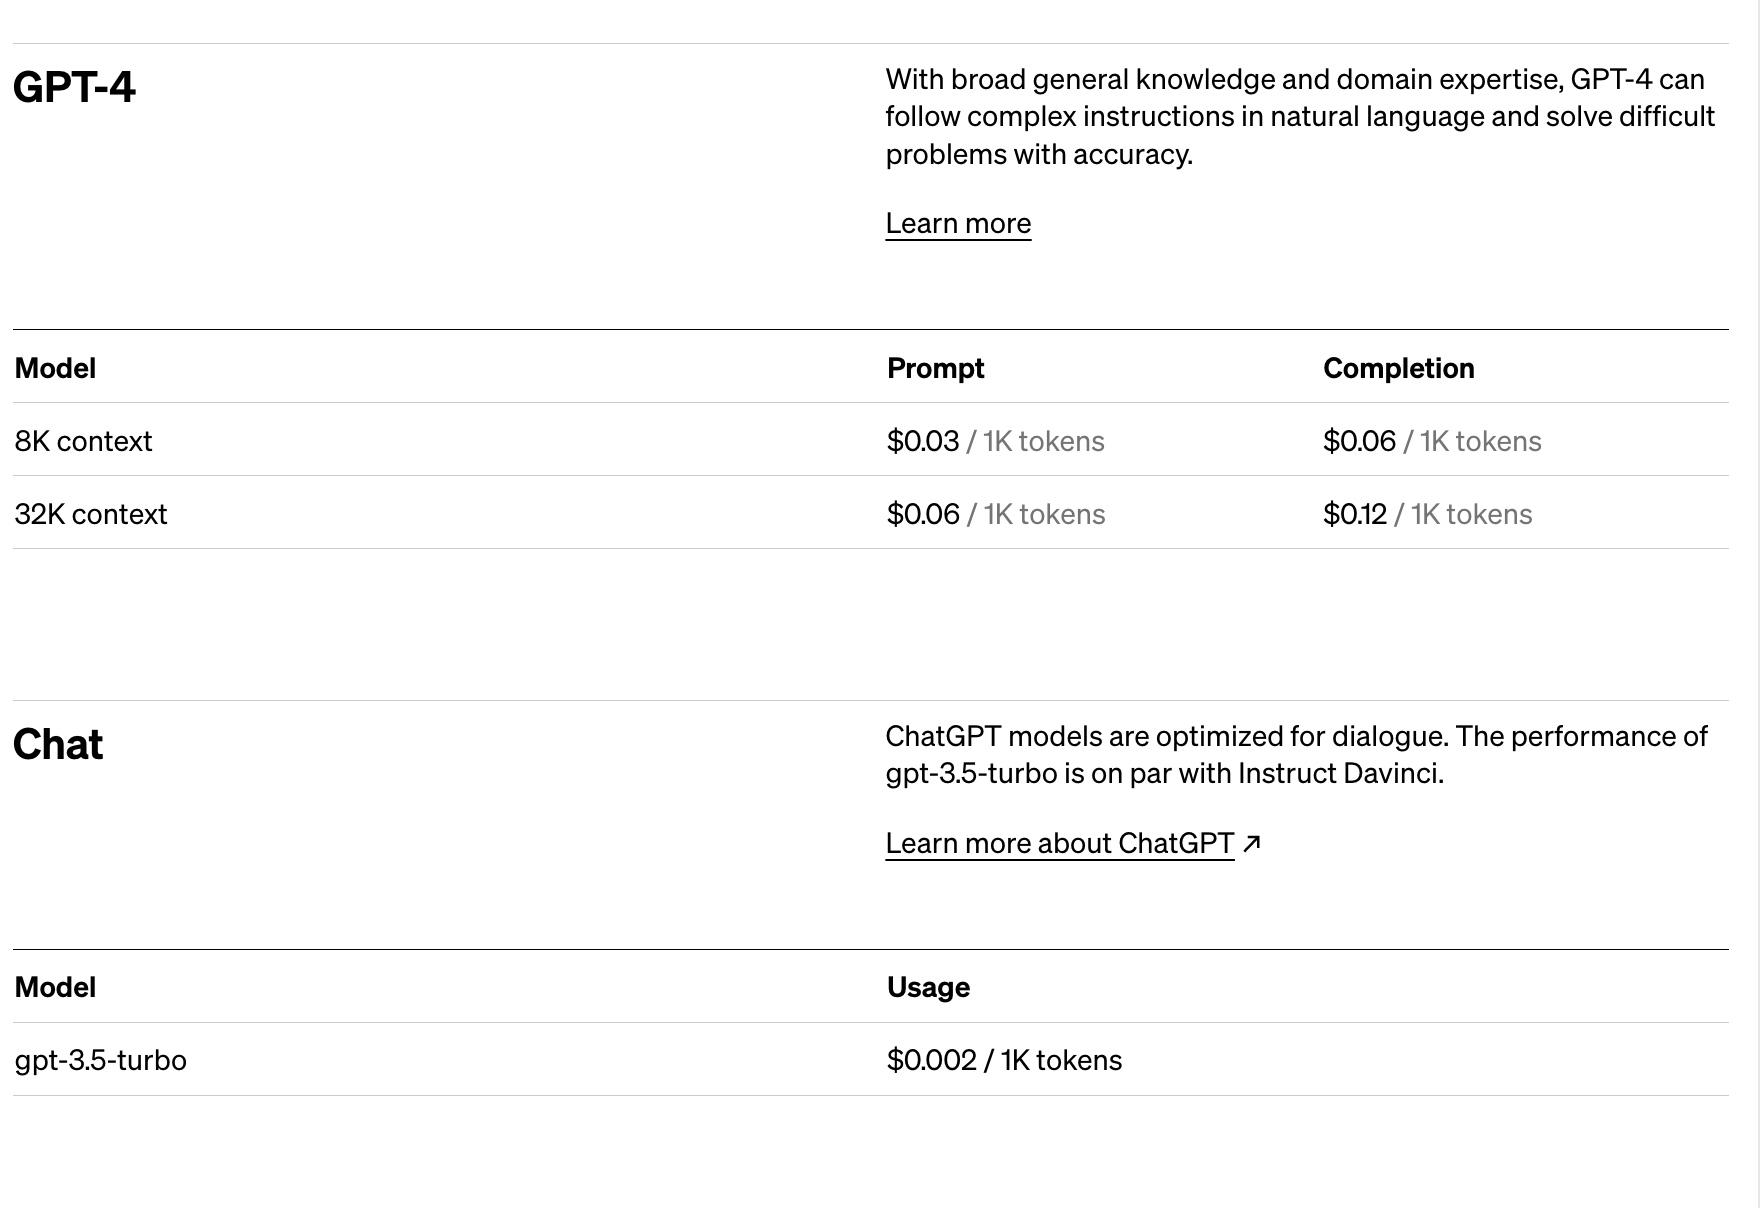Click the Chat section heading
The image size is (1760, 1208).
point(58,744)
